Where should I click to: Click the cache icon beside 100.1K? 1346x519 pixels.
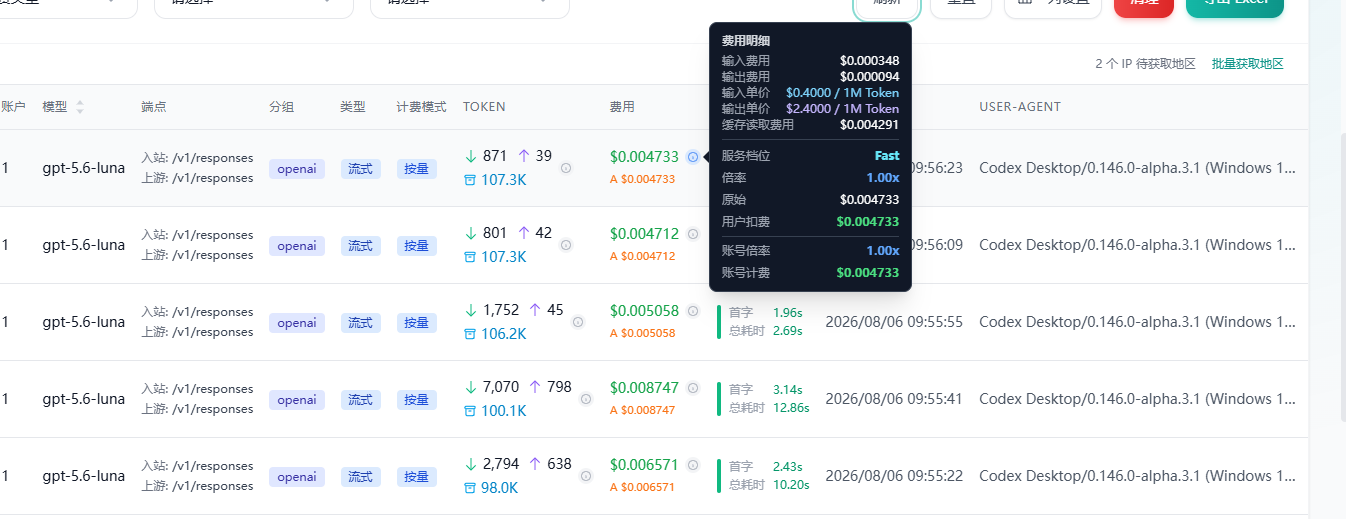coord(470,411)
